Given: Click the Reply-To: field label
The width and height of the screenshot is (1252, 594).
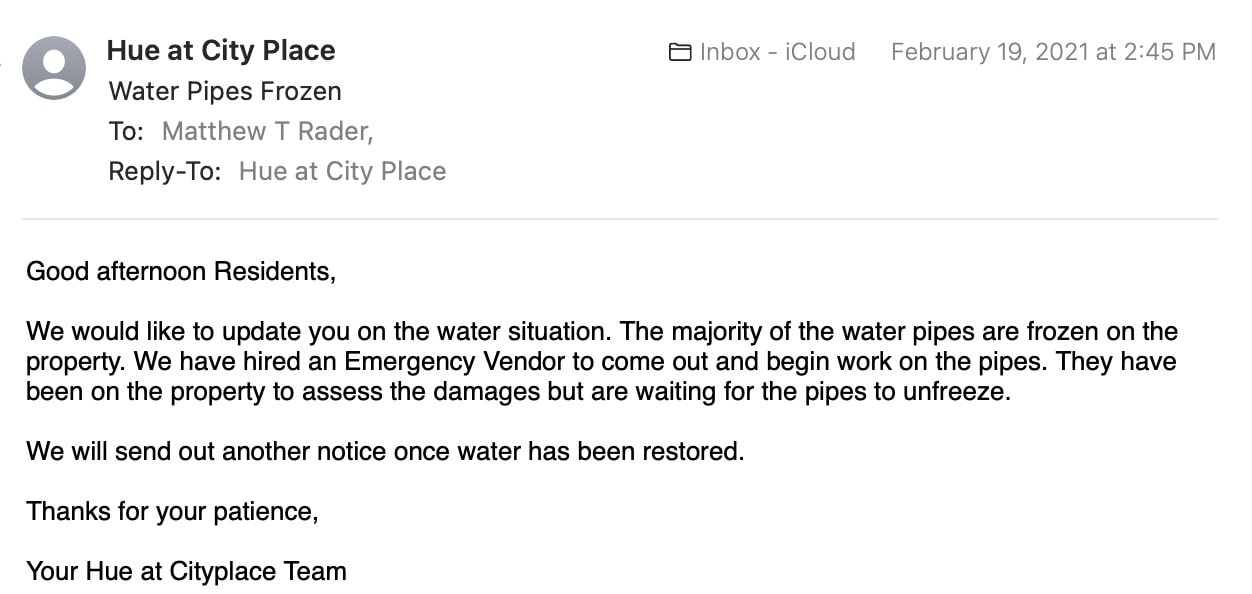Looking at the screenshot, I should 164,171.
